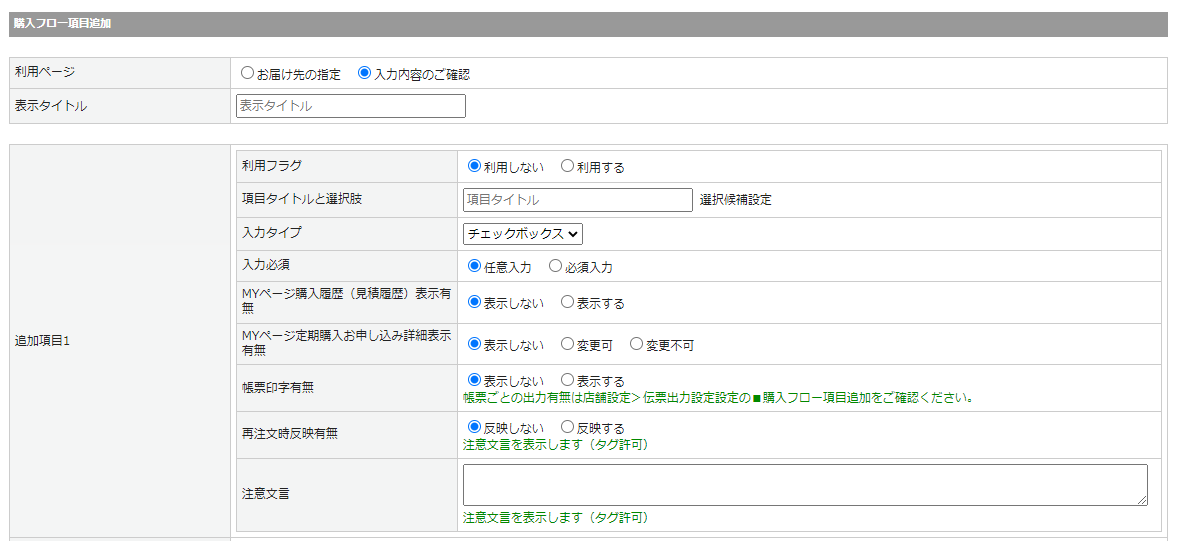Screen dimensions: 1179x541
Task: Click the 項目タイトル input field
Action: 577,200
